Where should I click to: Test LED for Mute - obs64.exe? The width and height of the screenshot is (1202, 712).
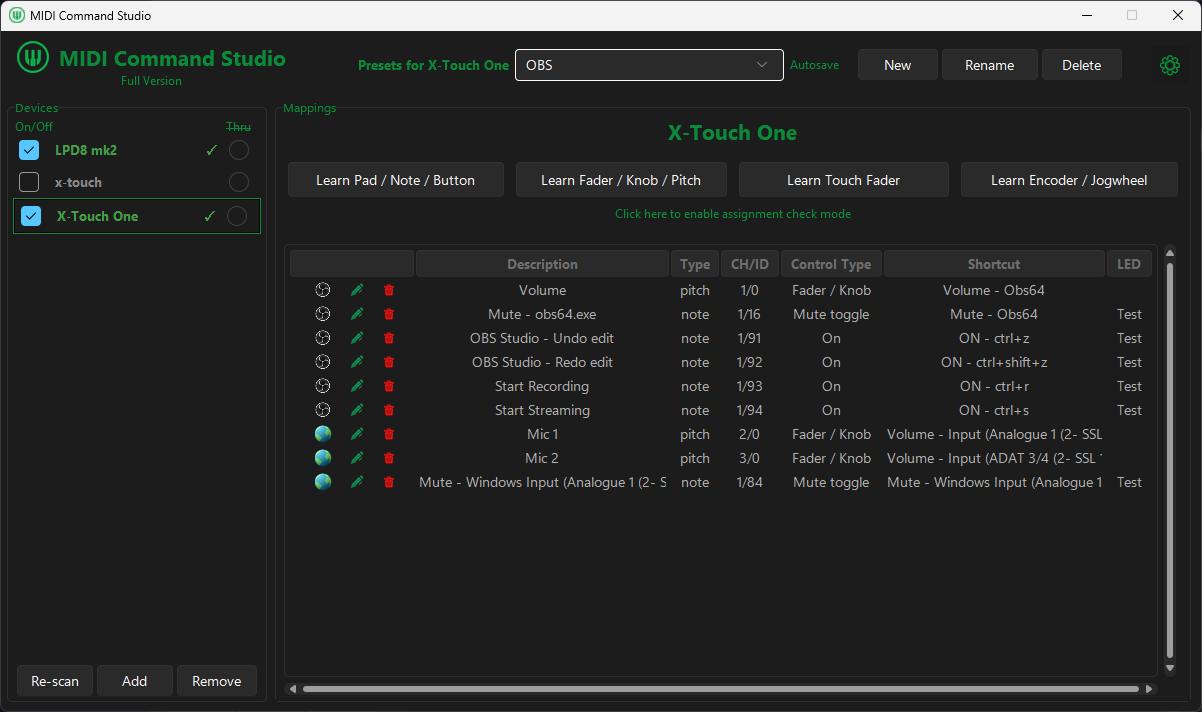(x=1129, y=314)
